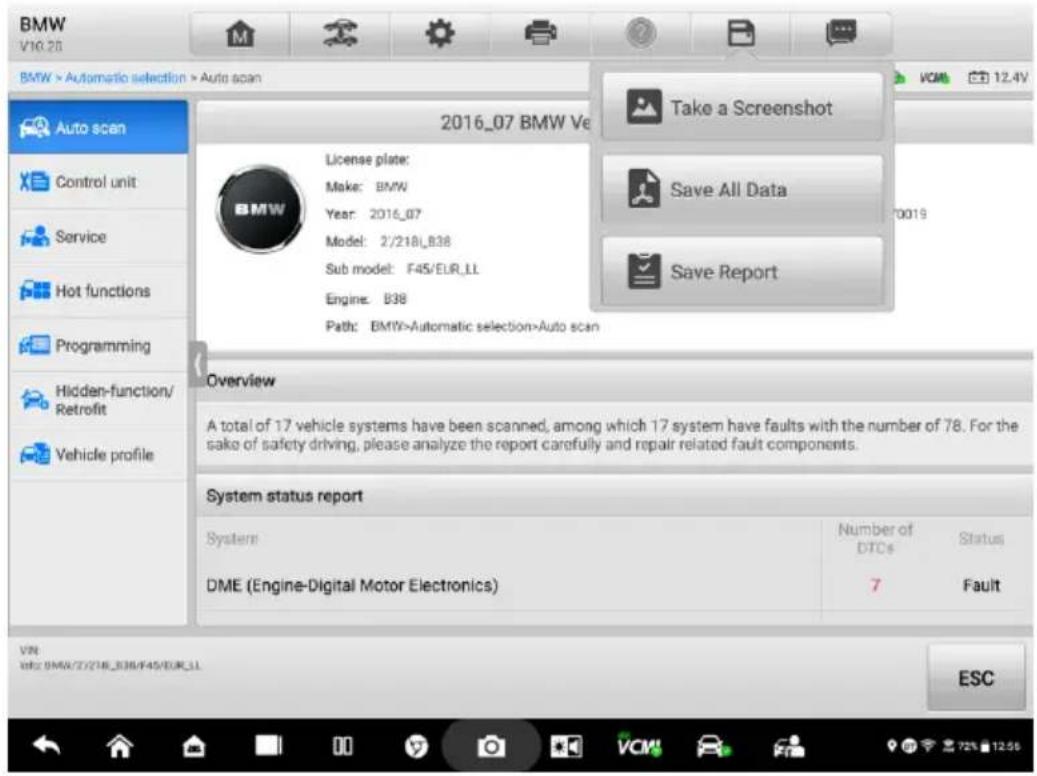The width and height of the screenshot is (1037, 776).
Task: Choose Save Report option
Action: (742, 271)
